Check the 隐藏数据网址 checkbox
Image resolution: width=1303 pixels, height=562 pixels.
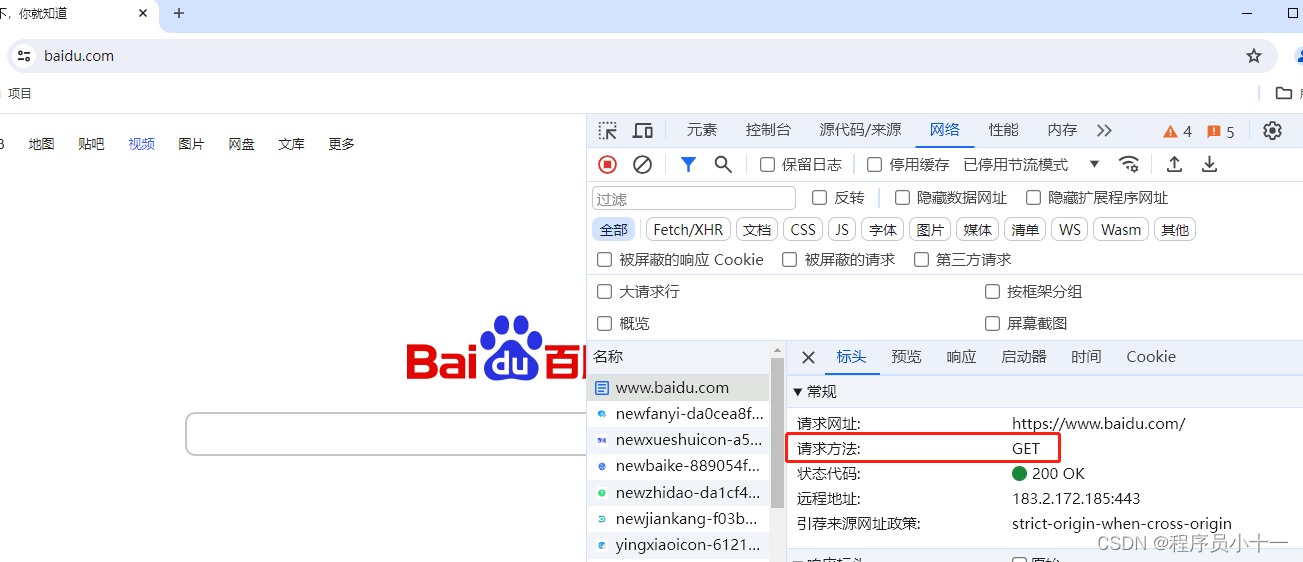pyautogui.click(x=902, y=198)
